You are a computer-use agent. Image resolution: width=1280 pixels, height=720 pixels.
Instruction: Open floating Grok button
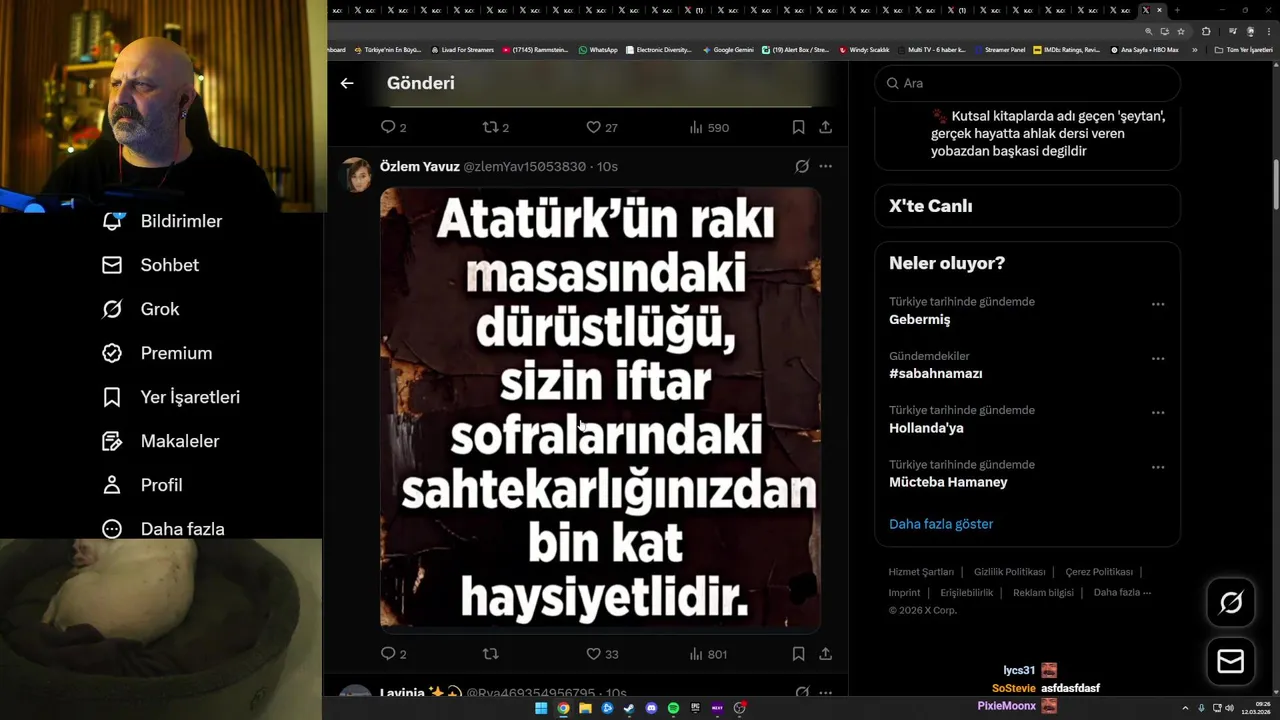tap(1231, 602)
